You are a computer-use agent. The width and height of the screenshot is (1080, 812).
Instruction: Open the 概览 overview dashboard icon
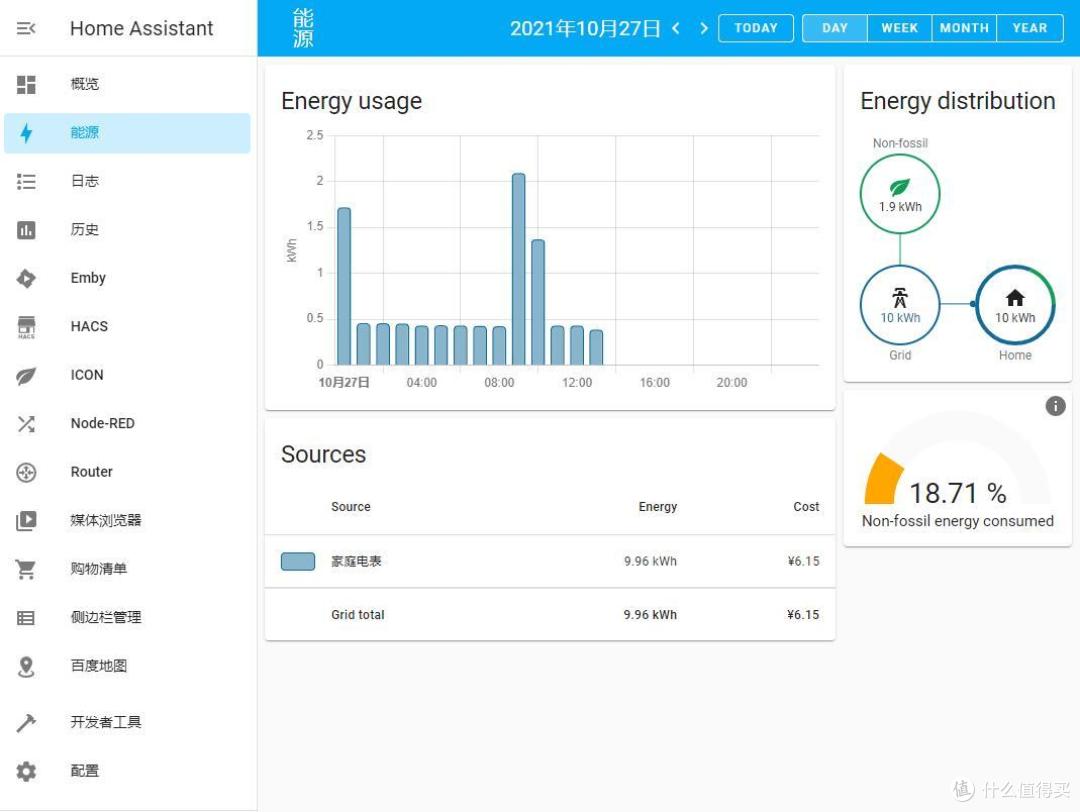[x=26, y=85]
